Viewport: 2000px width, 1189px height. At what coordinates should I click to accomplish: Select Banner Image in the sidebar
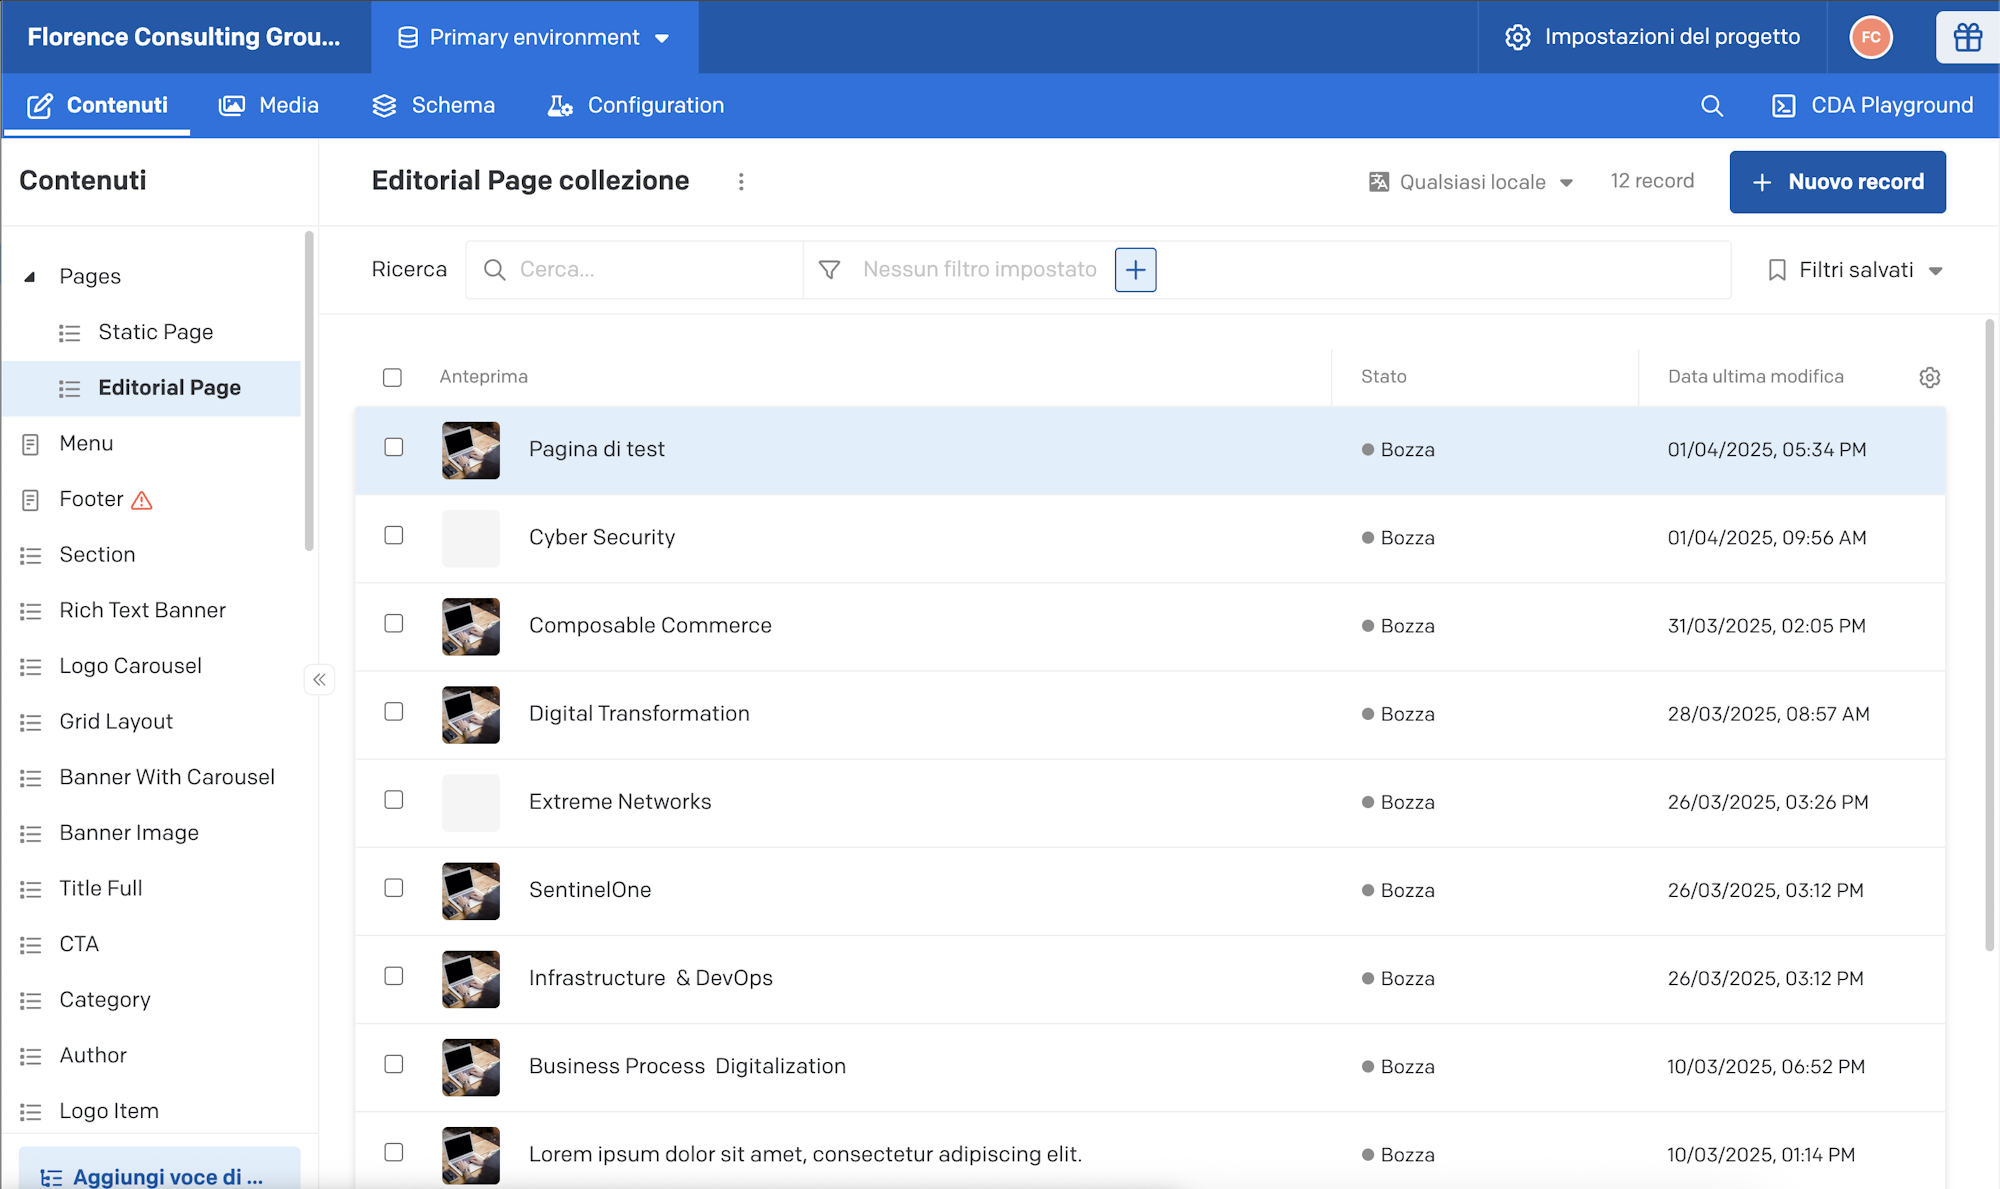point(129,834)
